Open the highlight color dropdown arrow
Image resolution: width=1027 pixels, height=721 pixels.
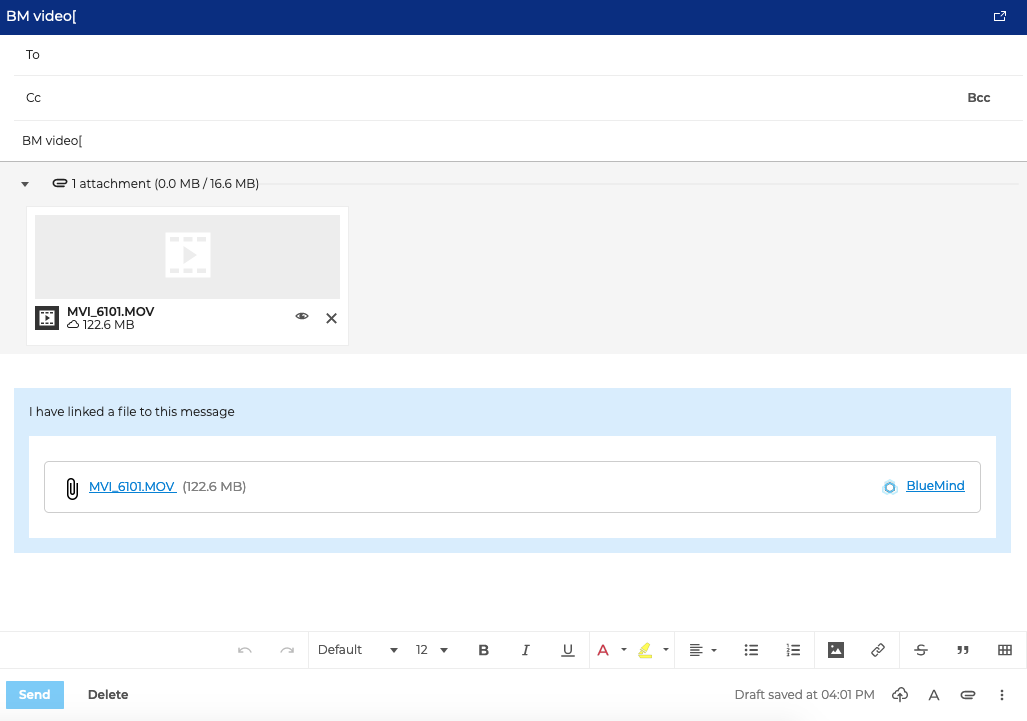[x=665, y=650]
